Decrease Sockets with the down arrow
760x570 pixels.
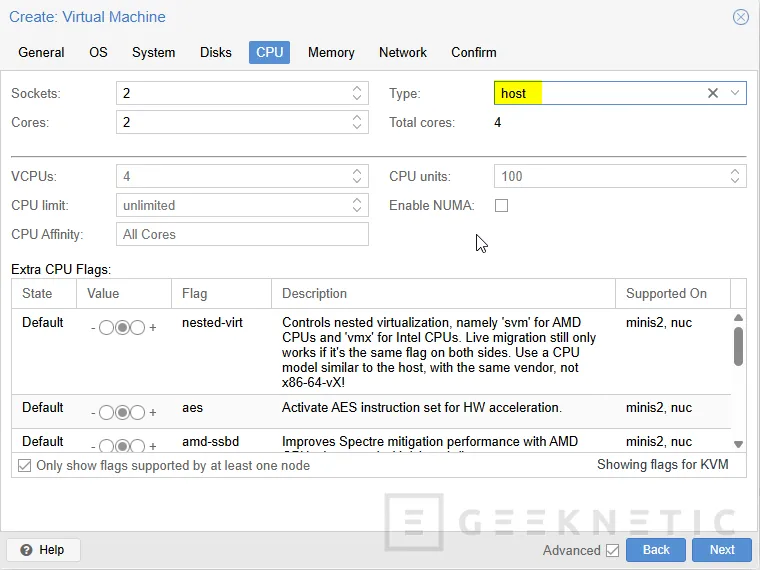(x=357, y=97)
